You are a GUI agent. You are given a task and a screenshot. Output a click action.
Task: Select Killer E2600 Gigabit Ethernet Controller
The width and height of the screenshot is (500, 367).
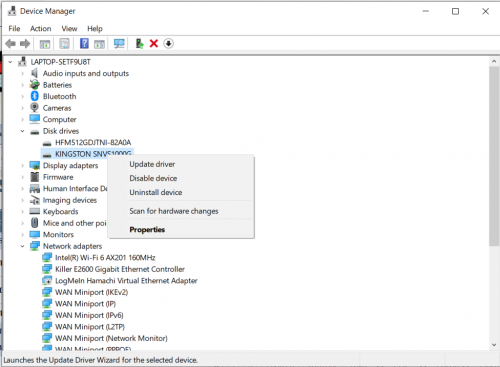120,269
